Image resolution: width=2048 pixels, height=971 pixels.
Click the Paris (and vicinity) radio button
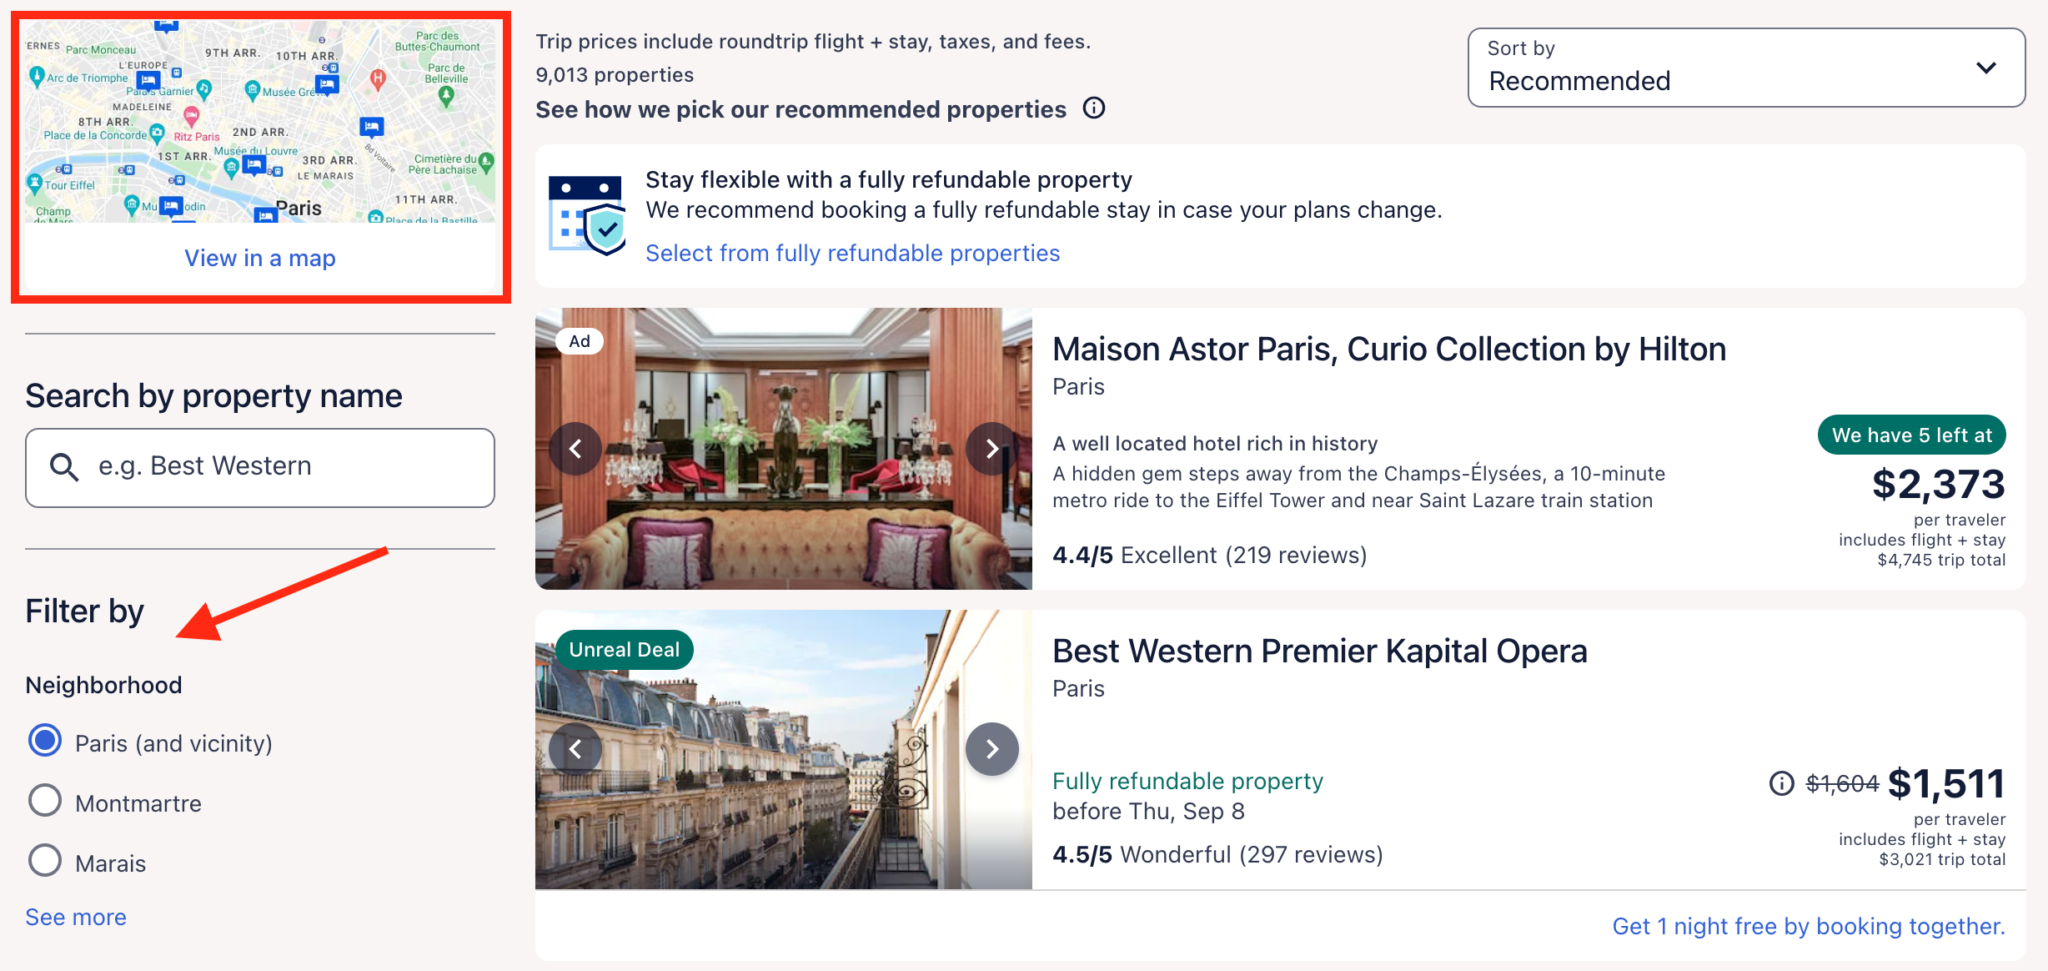click(44, 741)
